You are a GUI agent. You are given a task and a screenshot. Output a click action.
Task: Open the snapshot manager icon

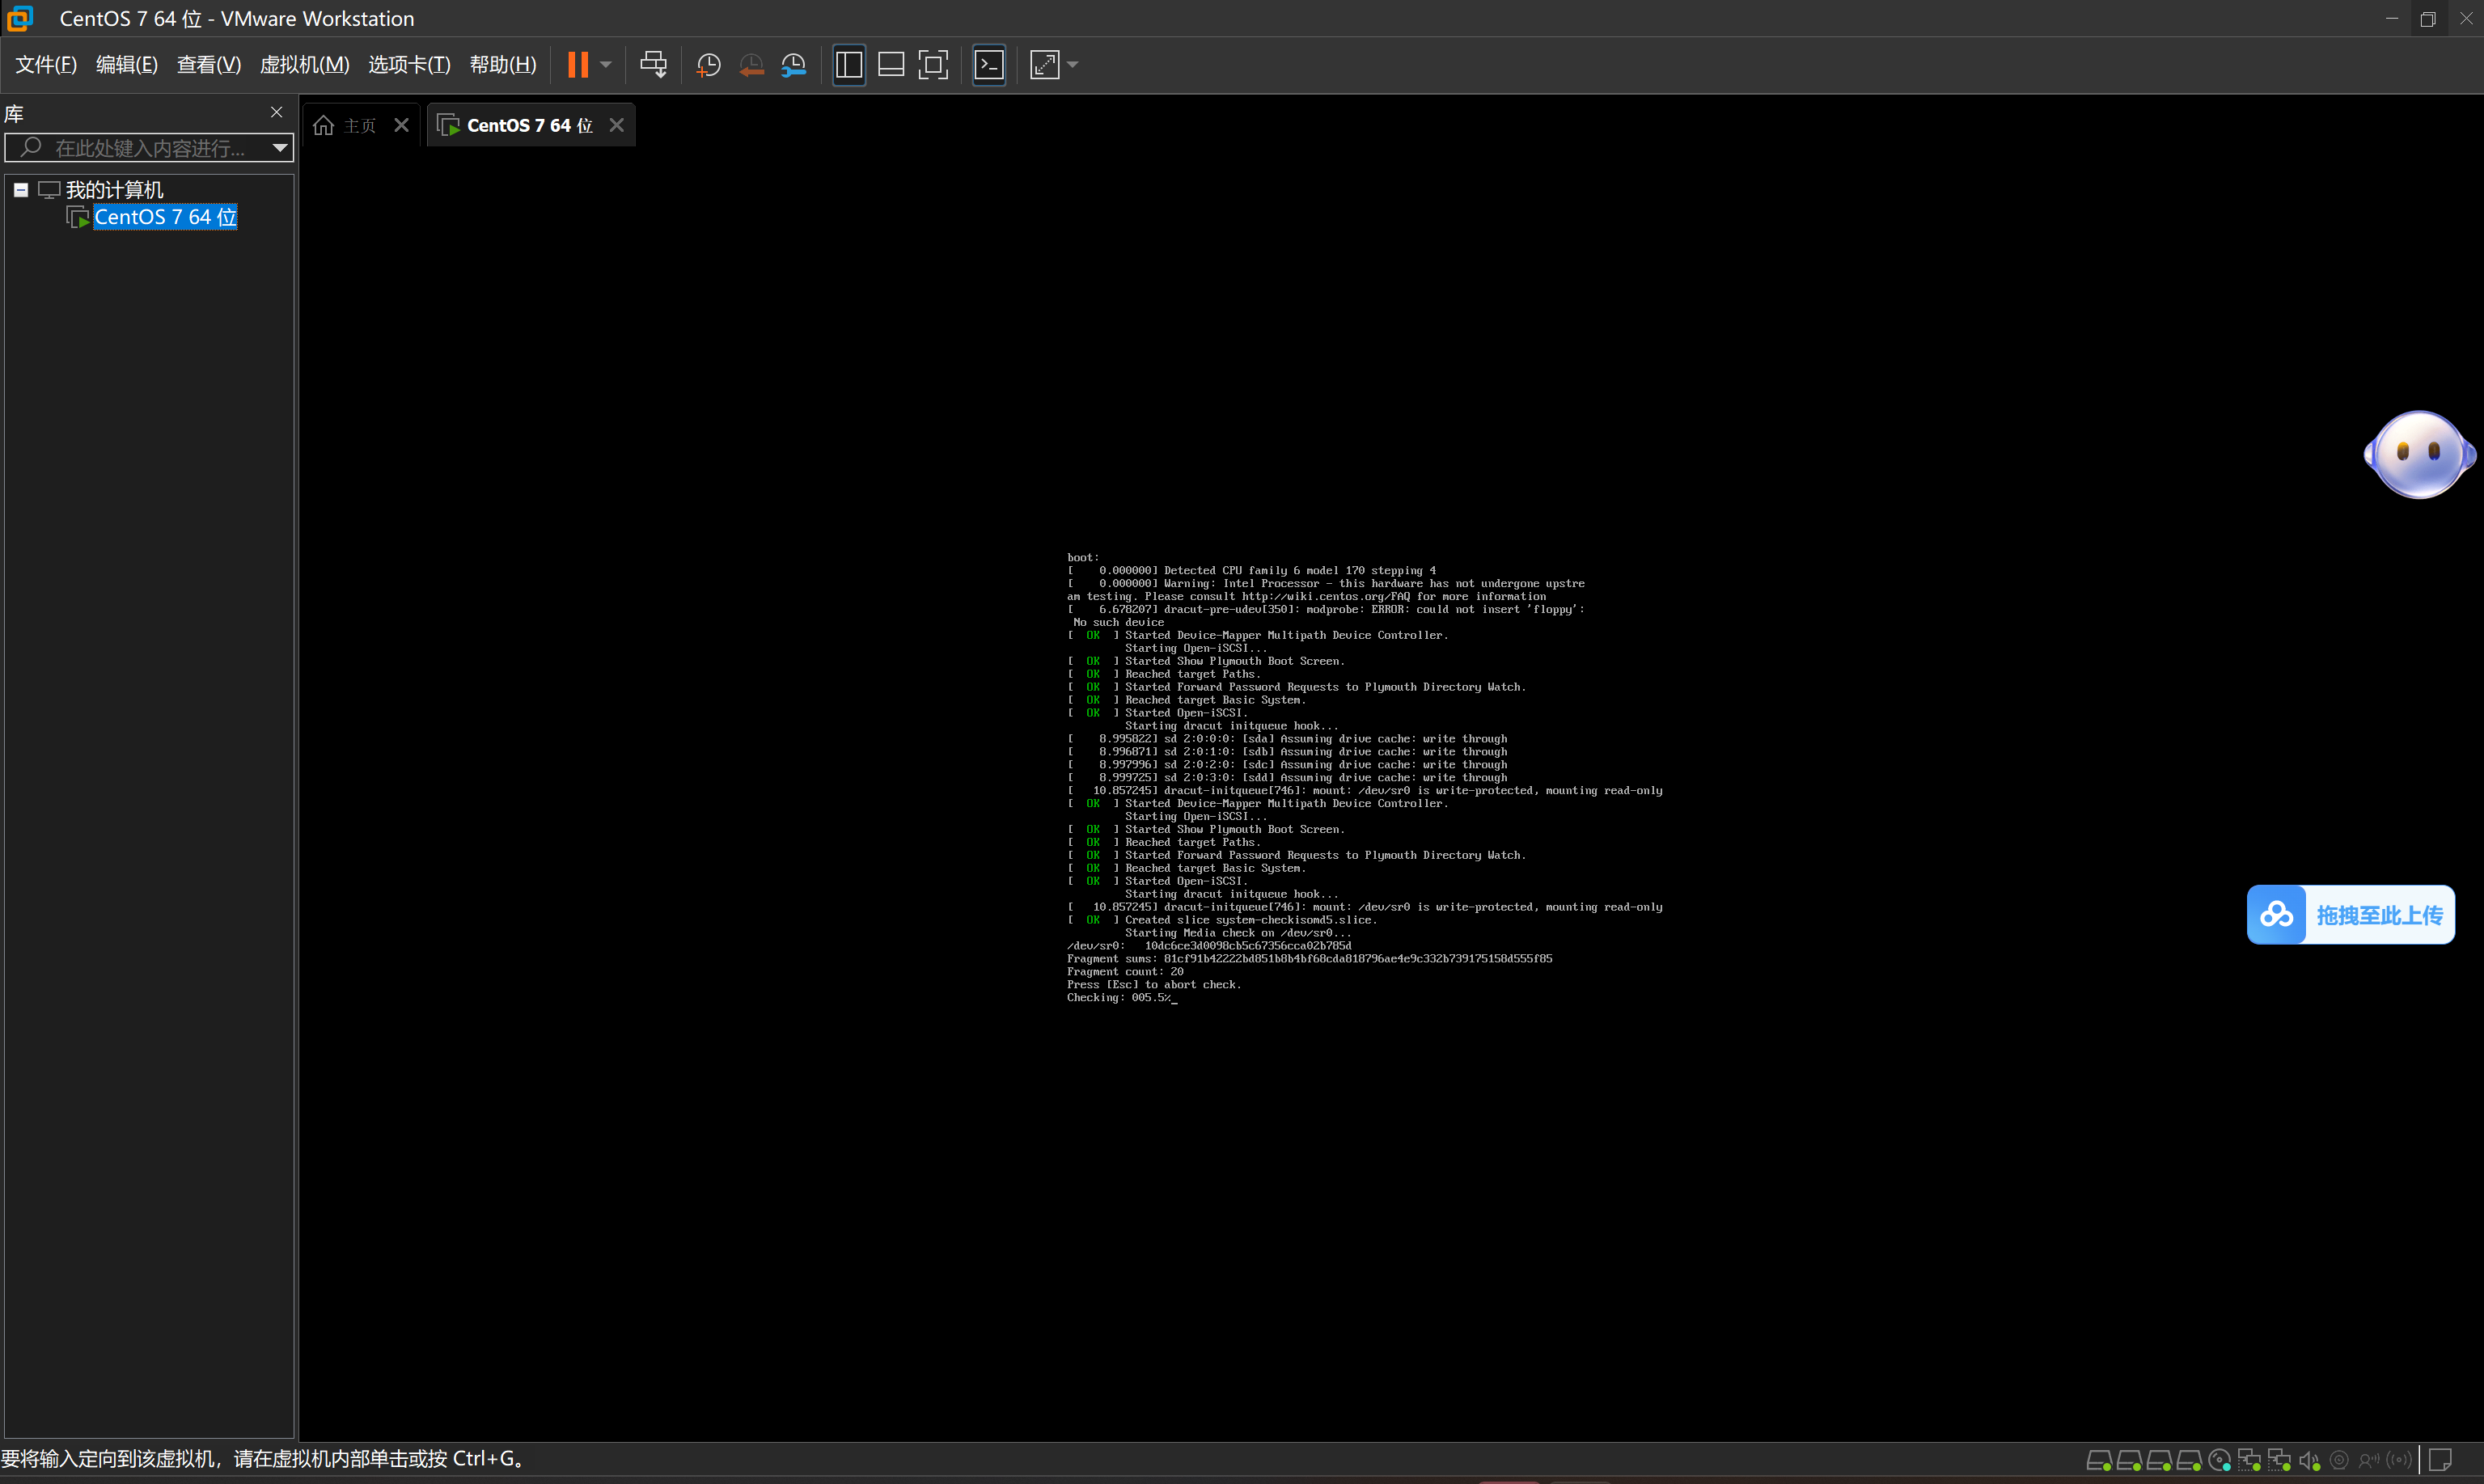click(793, 64)
